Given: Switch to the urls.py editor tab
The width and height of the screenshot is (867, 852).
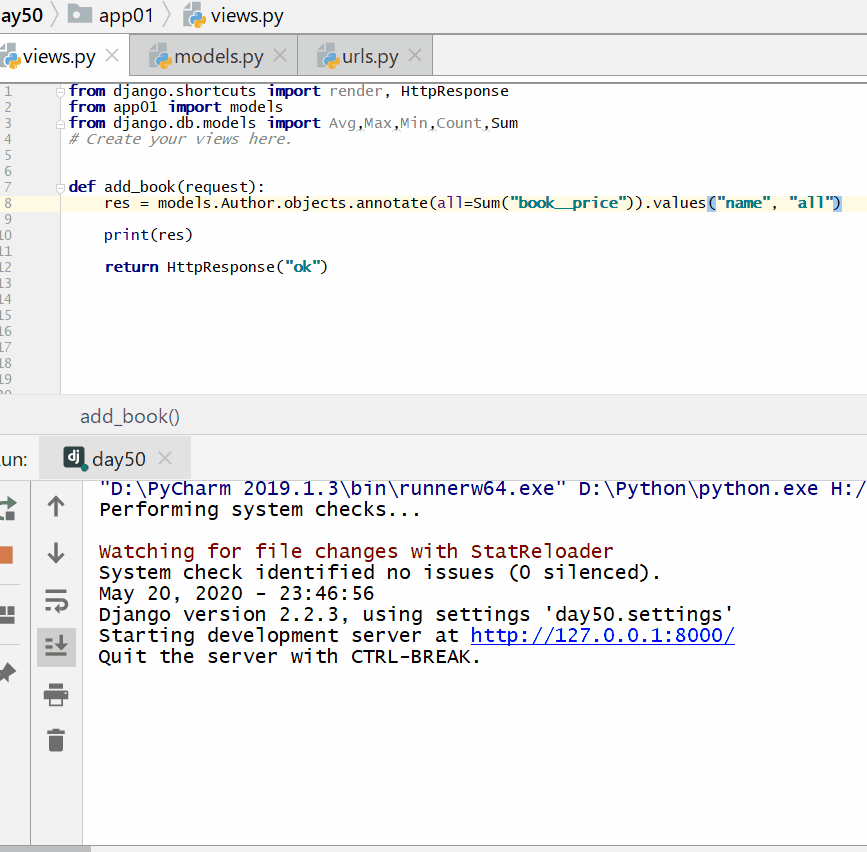Looking at the screenshot, I should click(x=370, y=56).
